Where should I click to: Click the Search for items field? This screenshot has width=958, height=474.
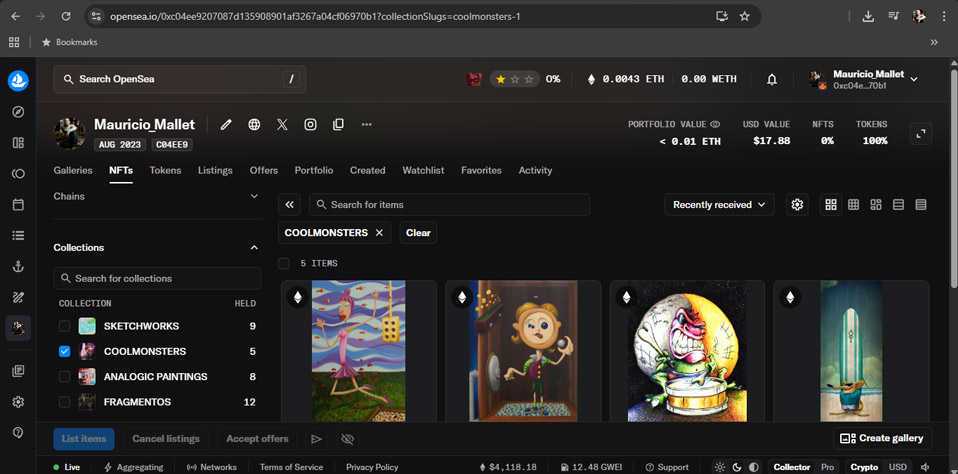(450, 205)
